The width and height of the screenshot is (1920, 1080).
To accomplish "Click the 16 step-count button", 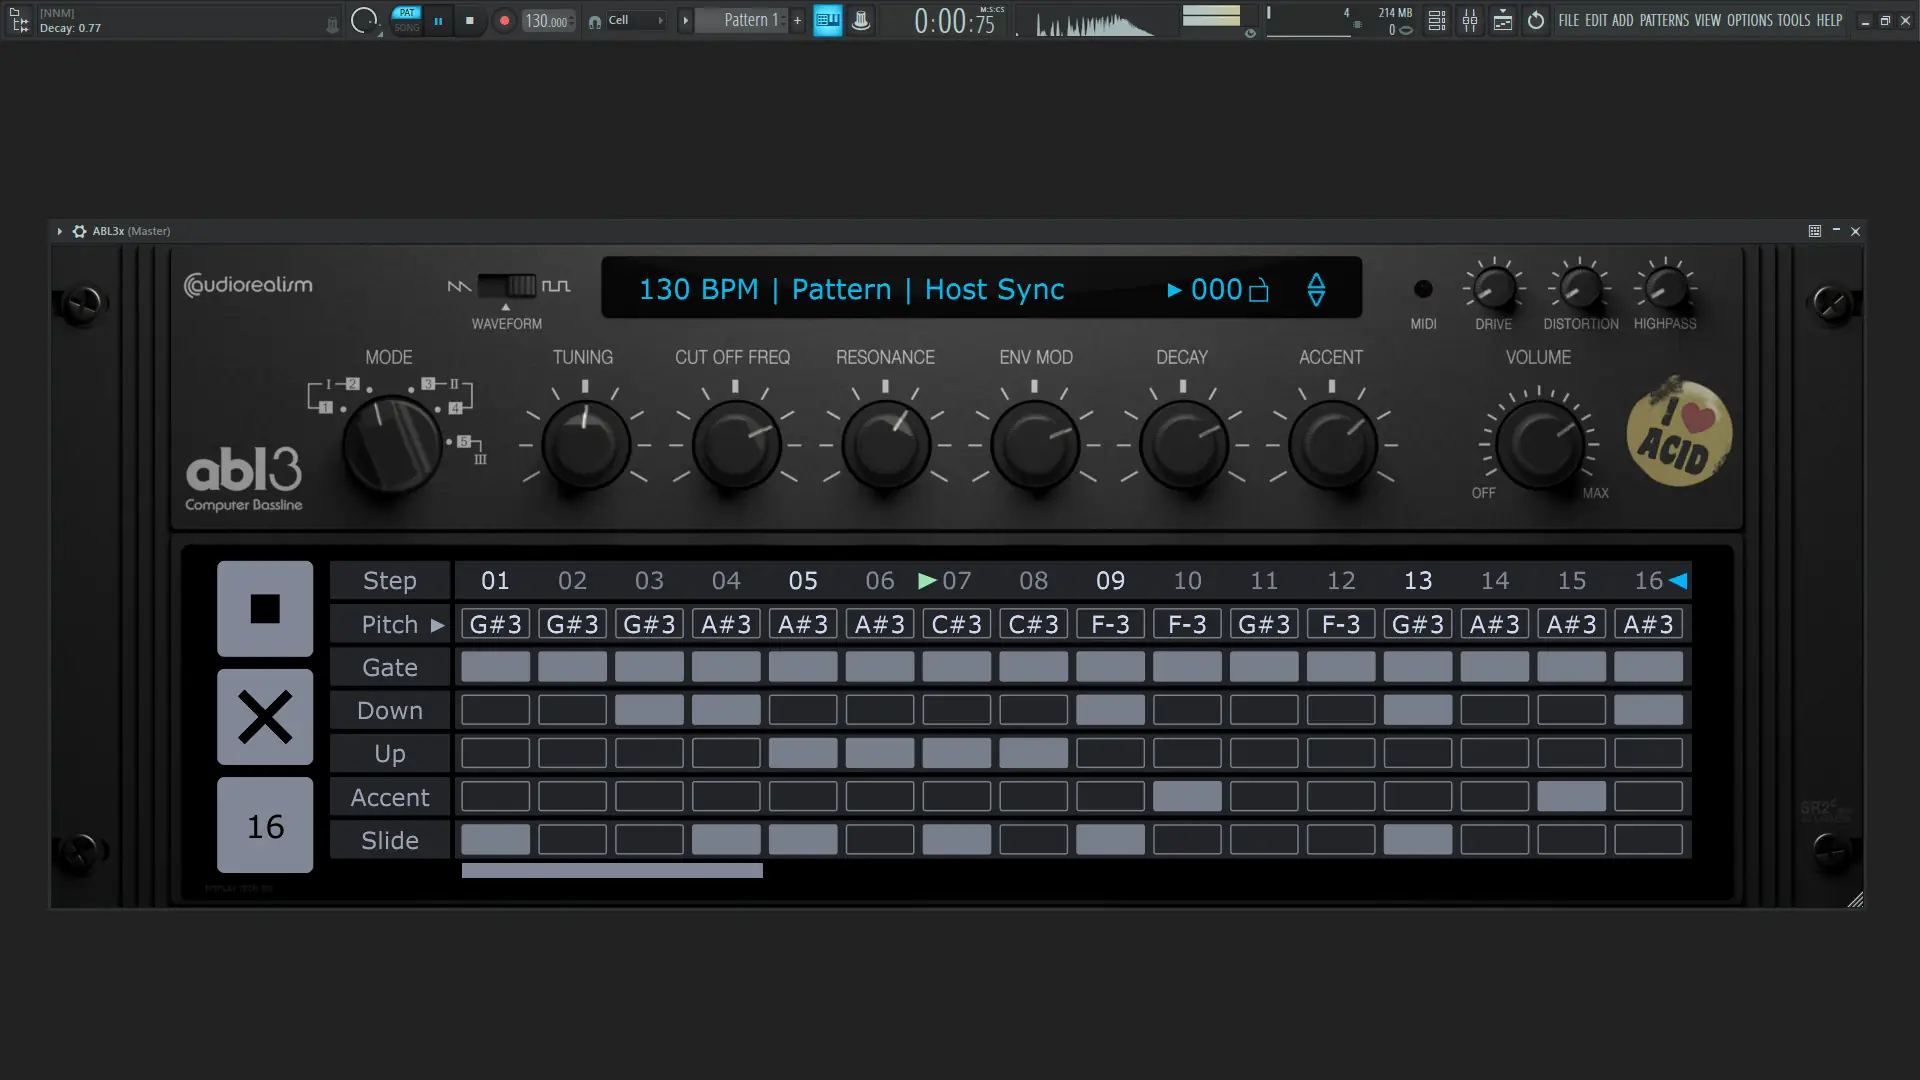I will point(265,826).
